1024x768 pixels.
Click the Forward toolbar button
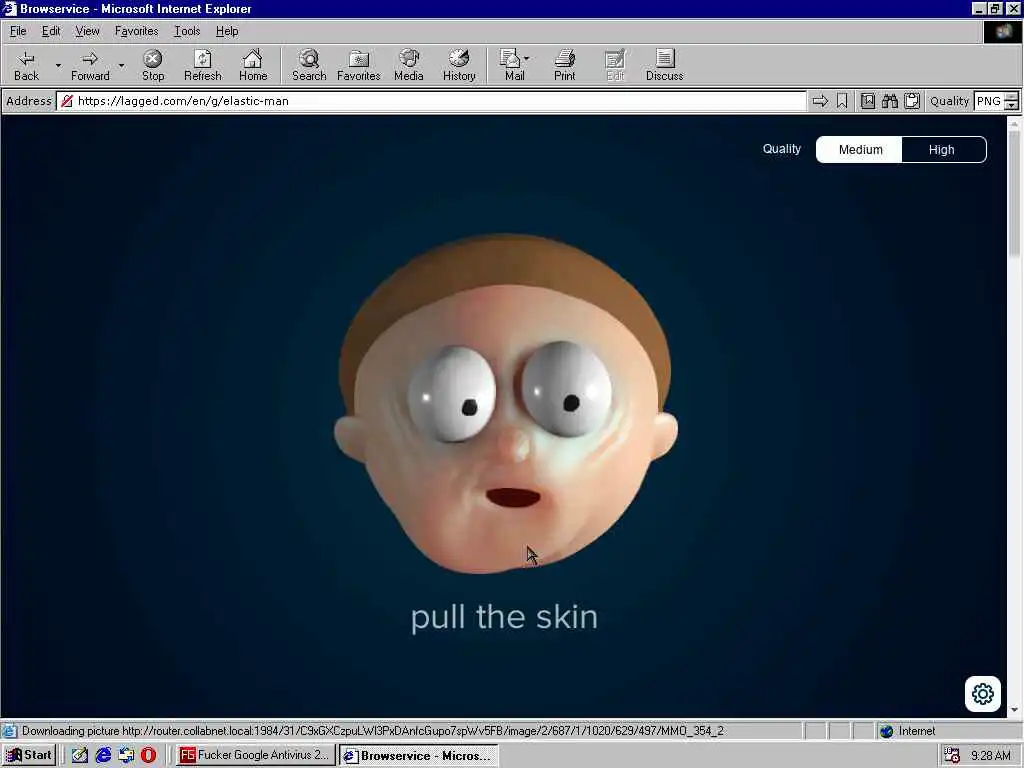click(x=90, y=65)
